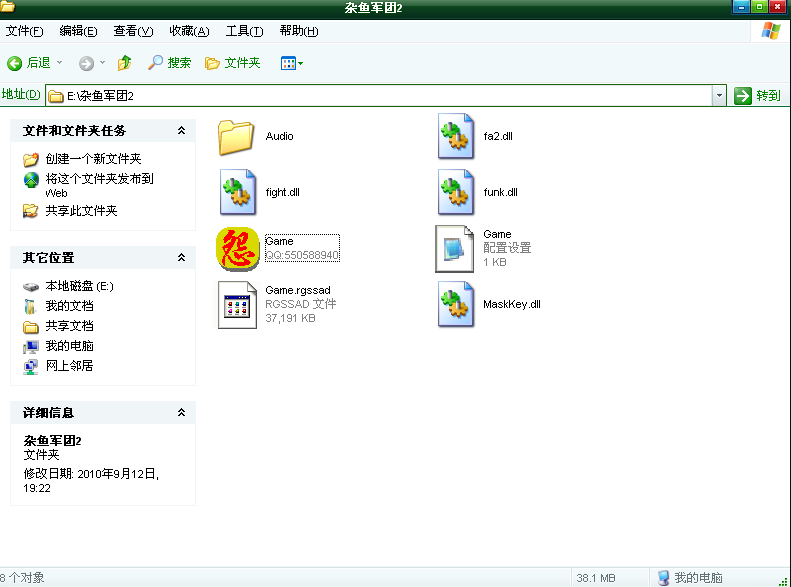The width and height of the screenshot is (791, 587).
Task: Select Game.rgssad file name
Action: (x=298, y=290)
